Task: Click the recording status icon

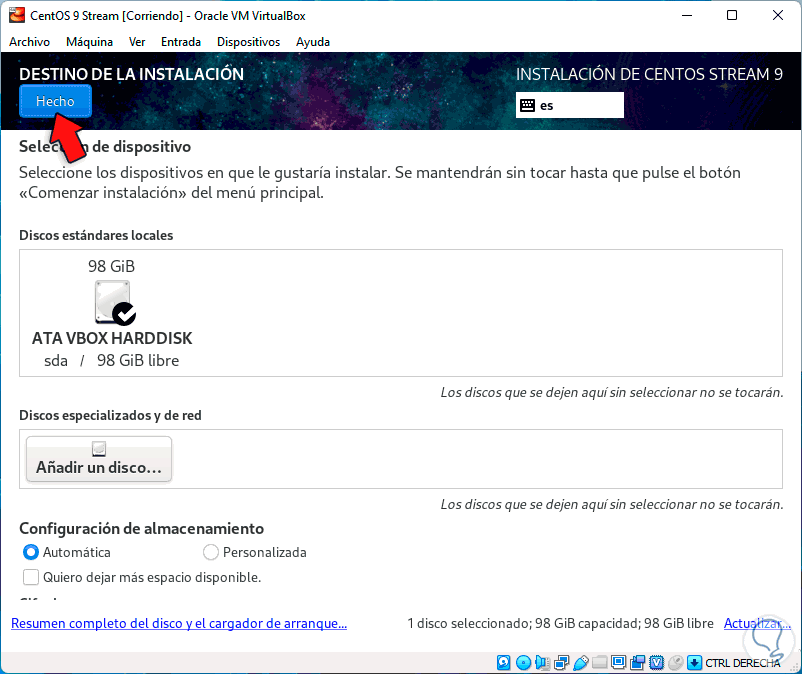Action: [638, 663]
